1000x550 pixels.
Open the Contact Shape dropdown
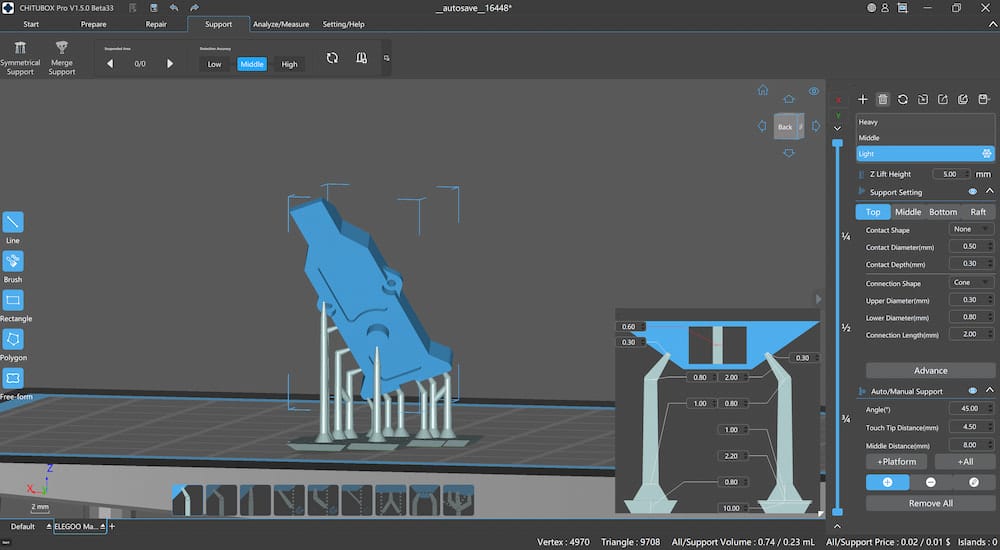coord(971,229)
